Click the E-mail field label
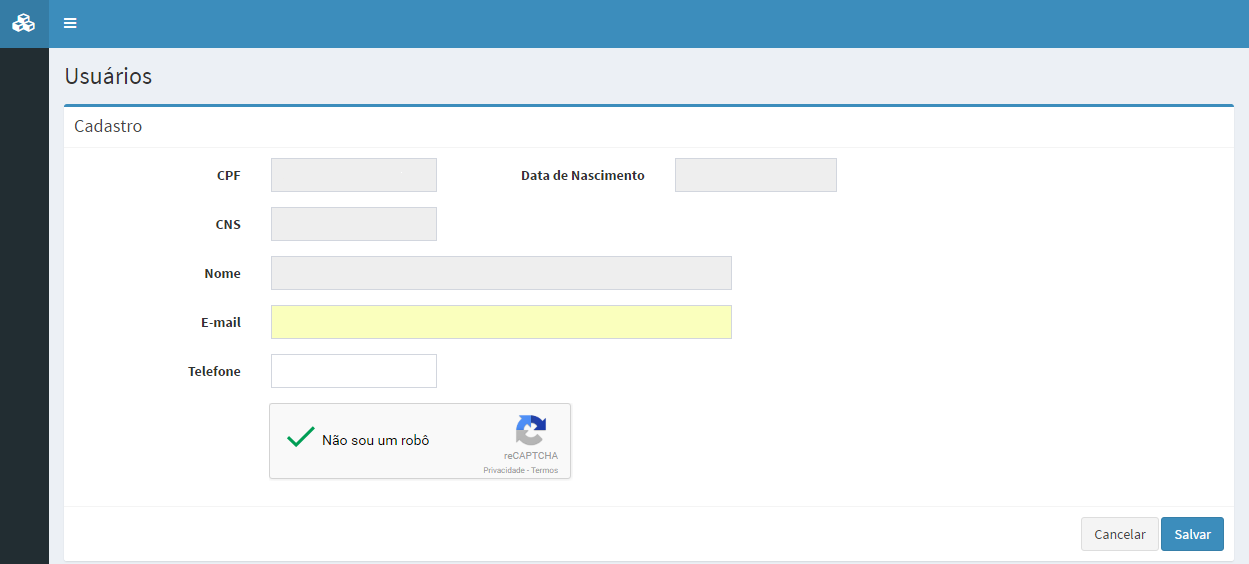 (x=220, y=323)
